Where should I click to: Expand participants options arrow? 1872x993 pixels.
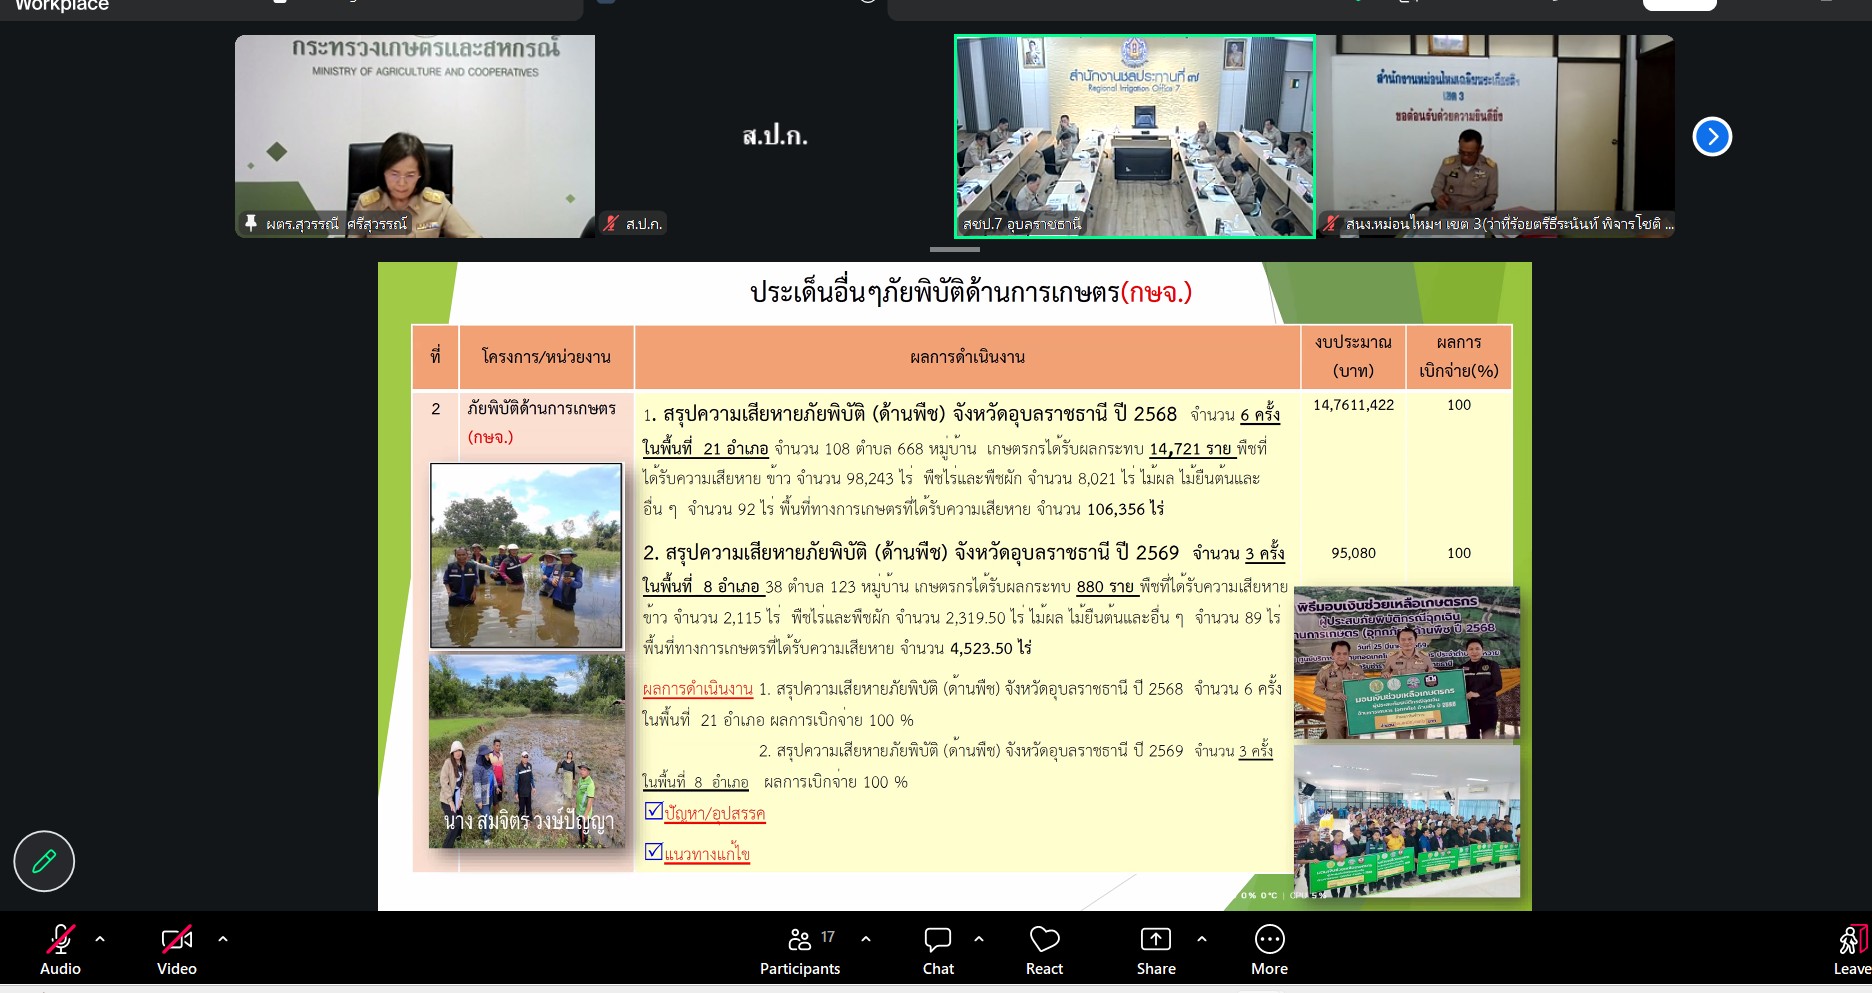pos(866,939)
